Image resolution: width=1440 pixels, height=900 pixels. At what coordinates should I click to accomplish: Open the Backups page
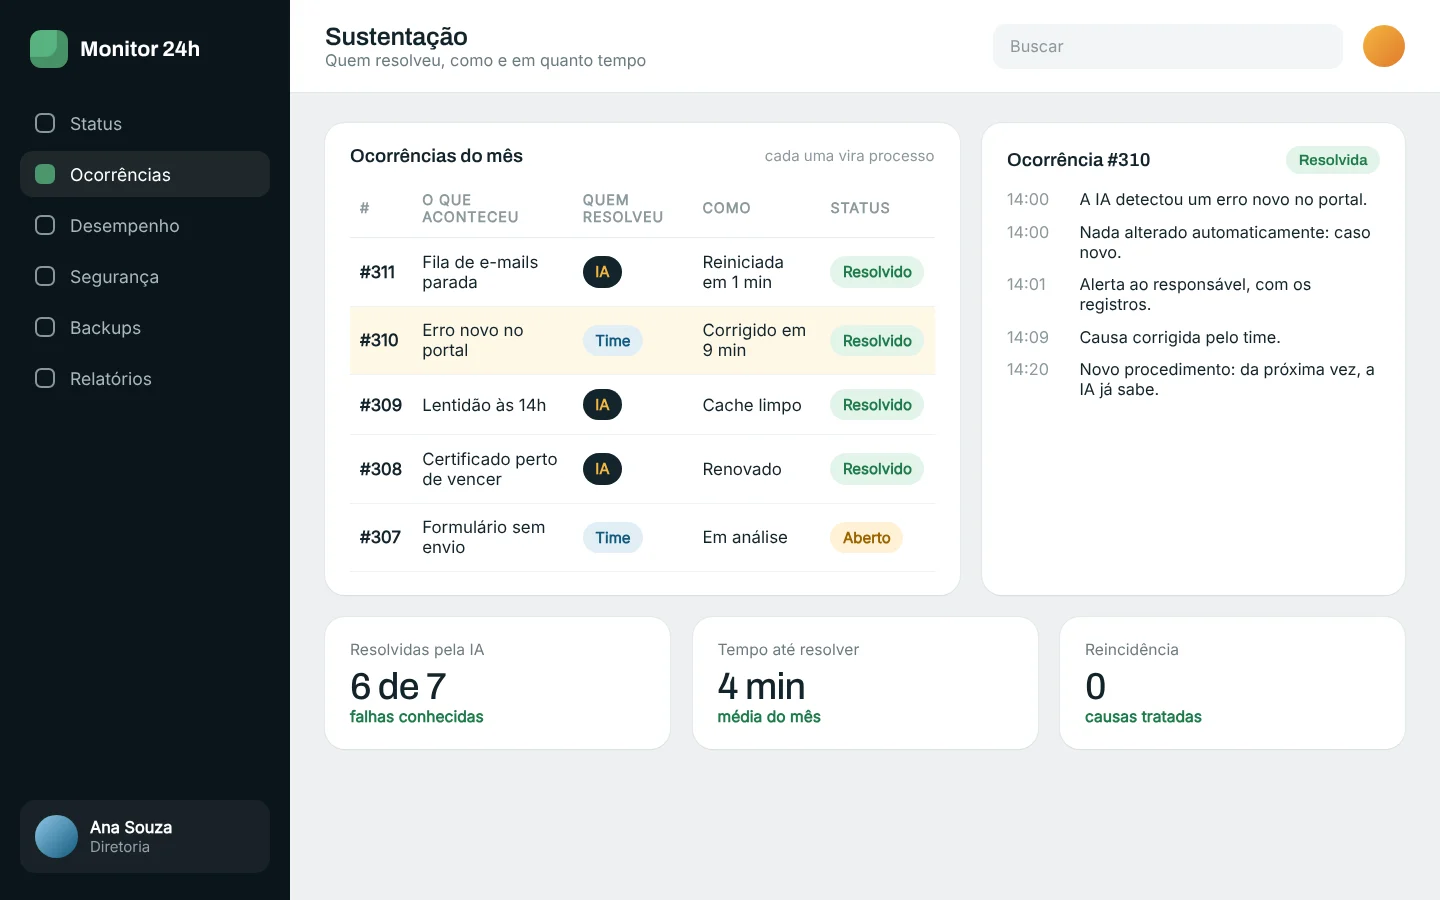coord(145,328)
